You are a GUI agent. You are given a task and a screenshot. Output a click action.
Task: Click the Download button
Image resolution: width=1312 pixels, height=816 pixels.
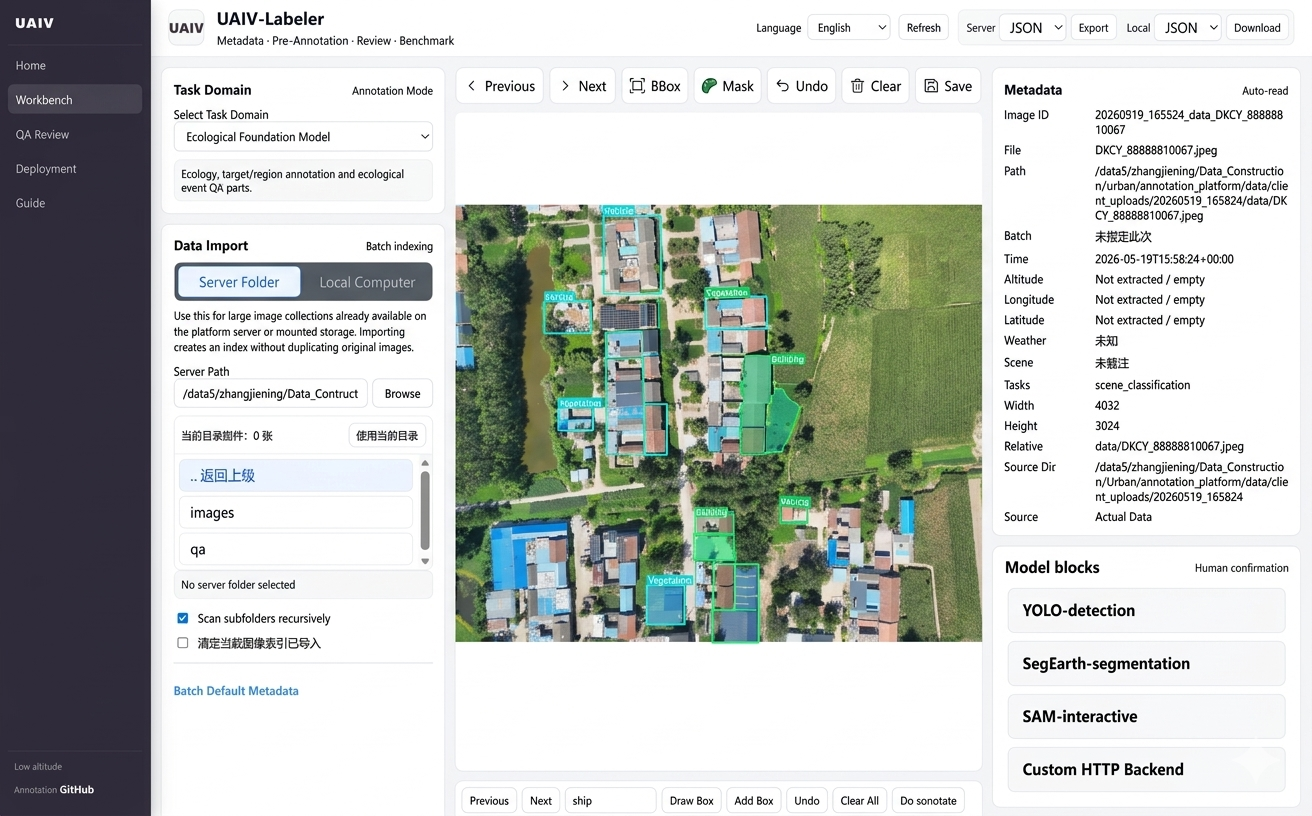click(1257, 28)
